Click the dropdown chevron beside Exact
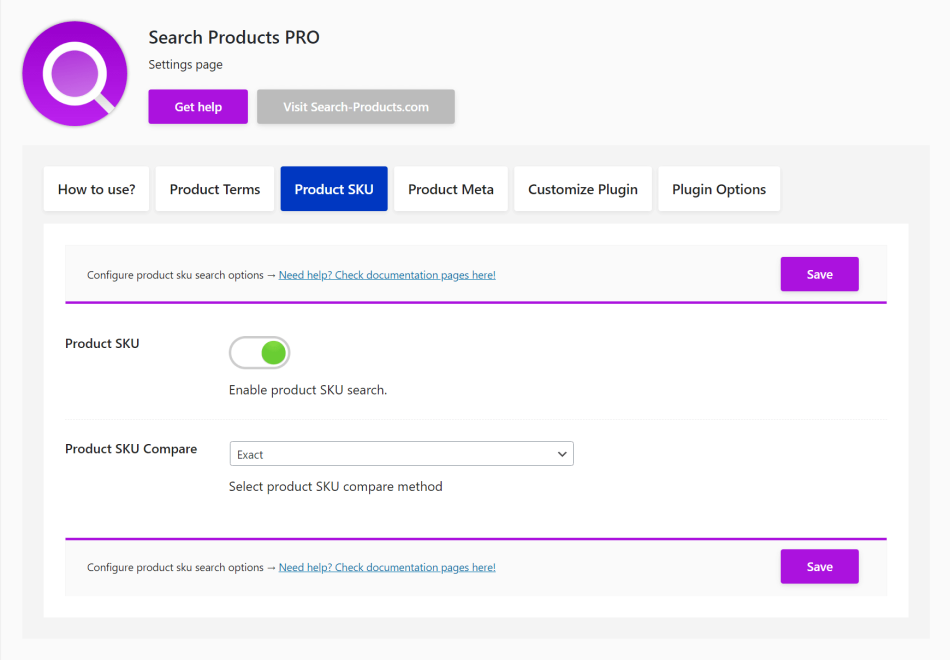The width and height of the screenshot is (950, 660). pyautogui.click(x=562, y=454)
